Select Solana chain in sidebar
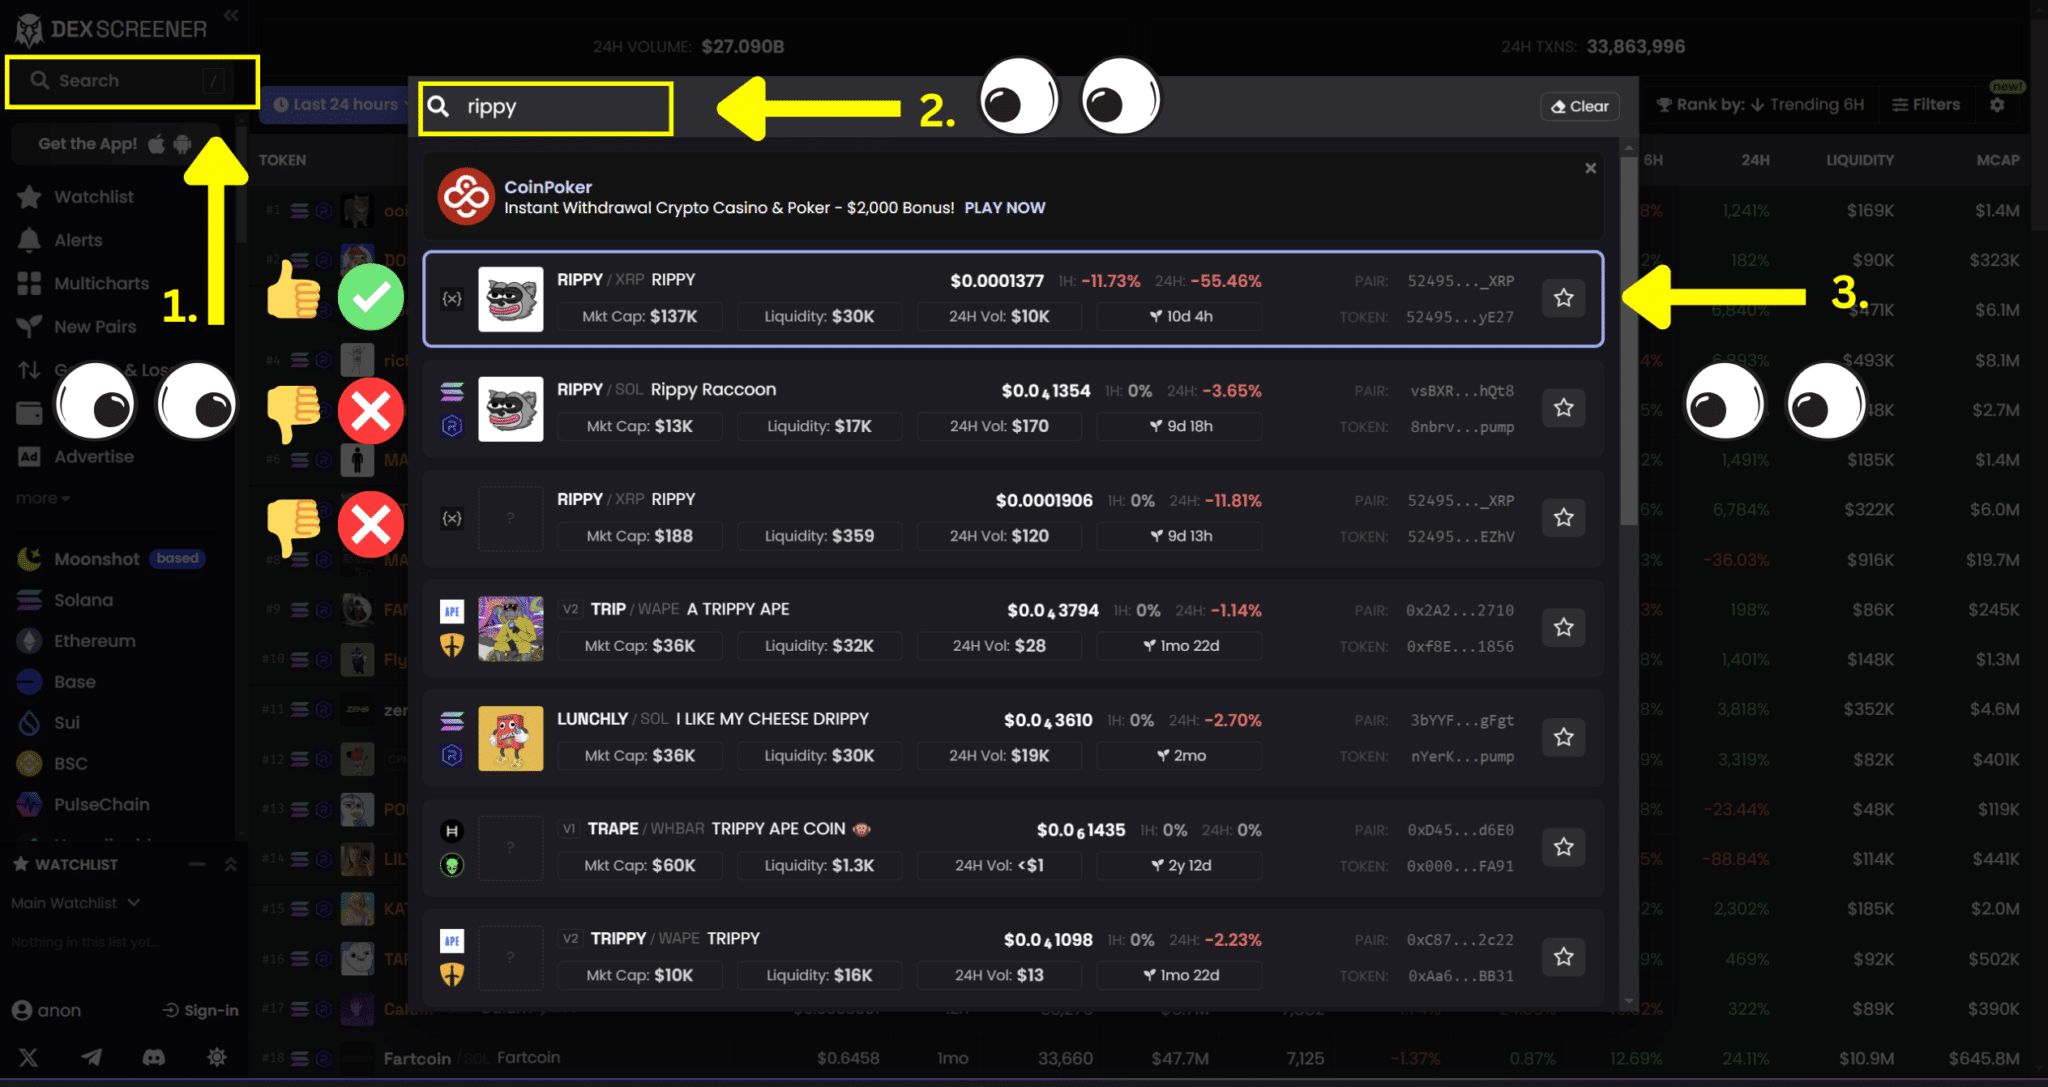The width and height of the screenshot is (2048, 1087). (83, 600)
